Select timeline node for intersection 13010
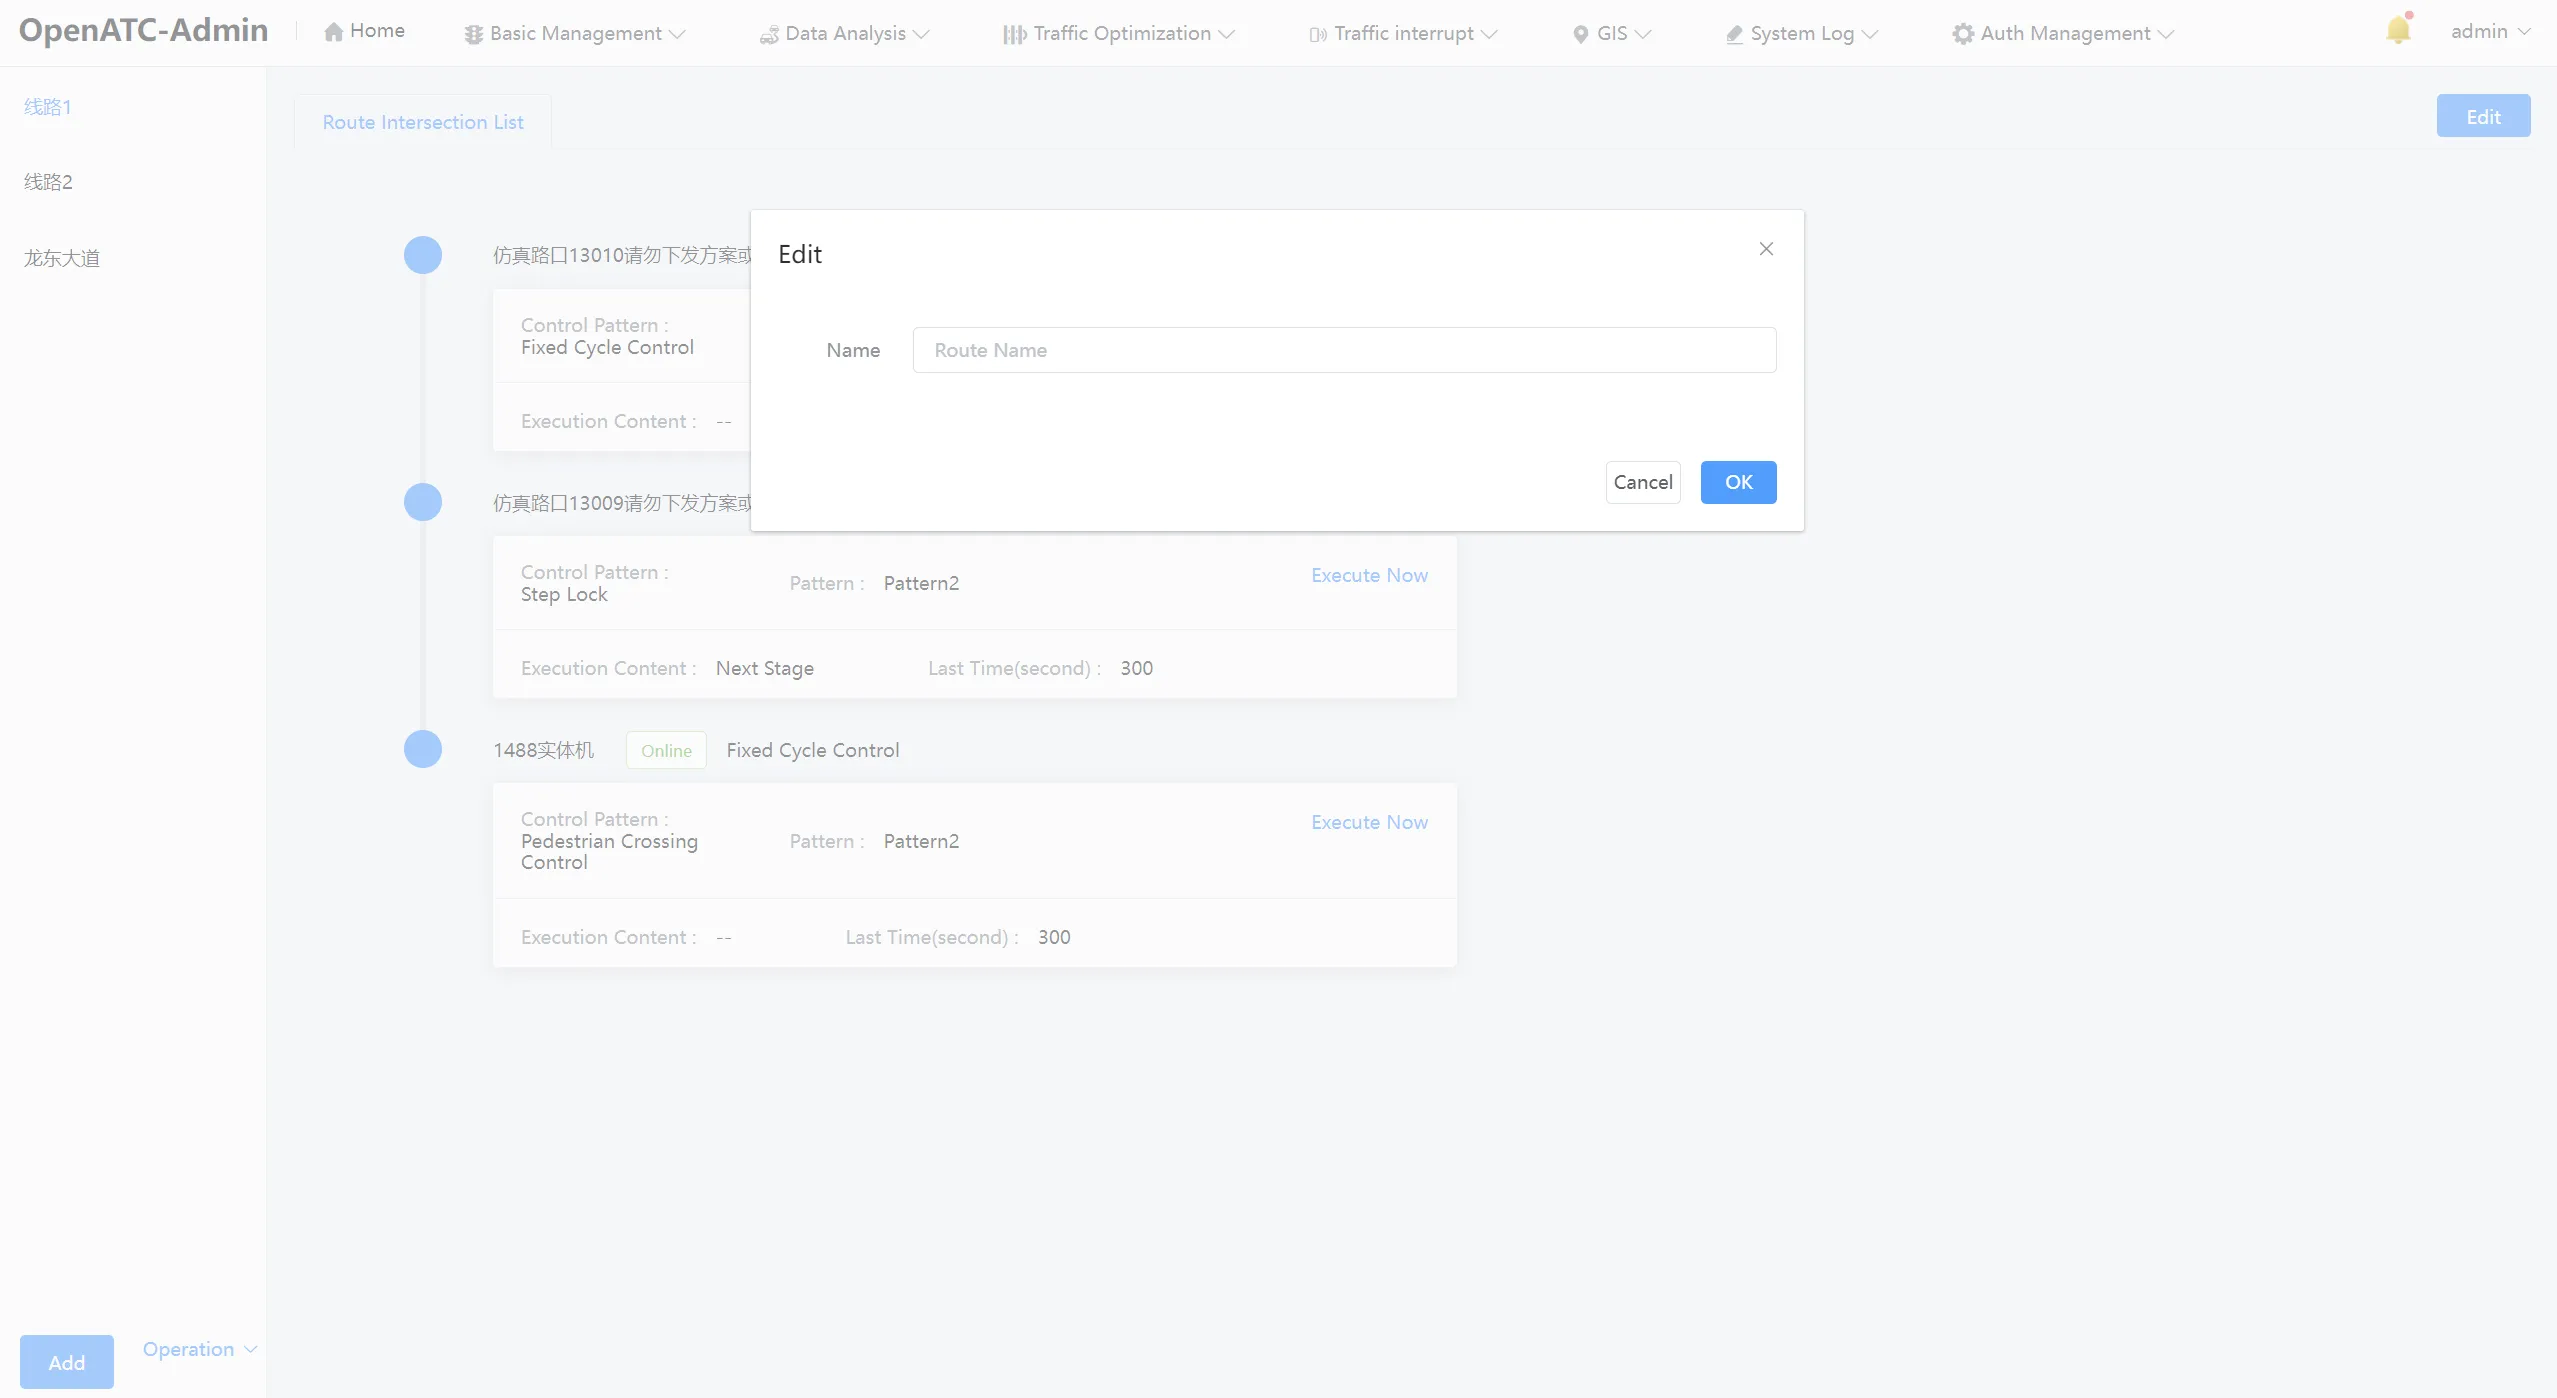The height and width of the screenshot is (1398, 2557). click(423, 255)
